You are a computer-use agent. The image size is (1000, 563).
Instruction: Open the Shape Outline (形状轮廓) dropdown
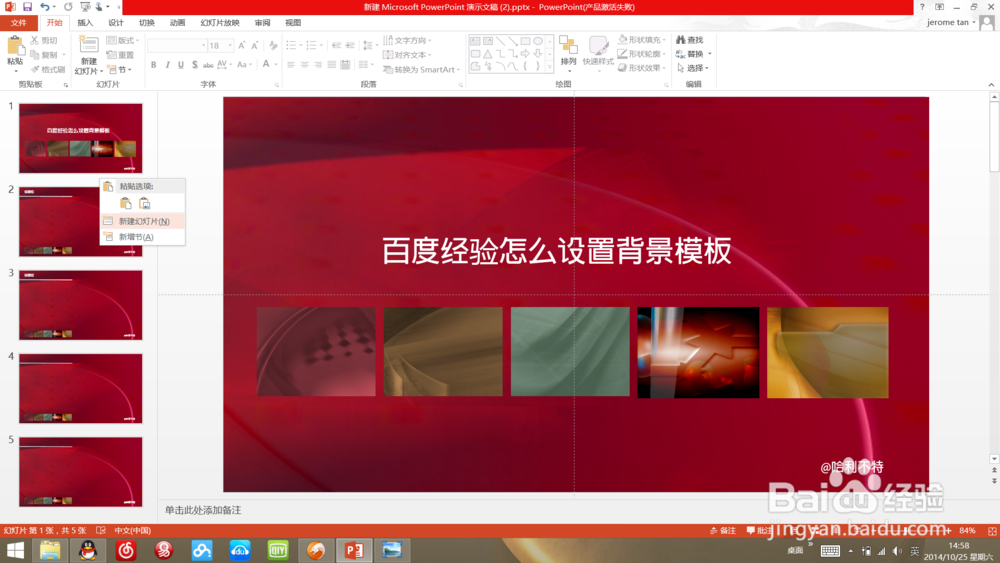(x=642, y=54)
